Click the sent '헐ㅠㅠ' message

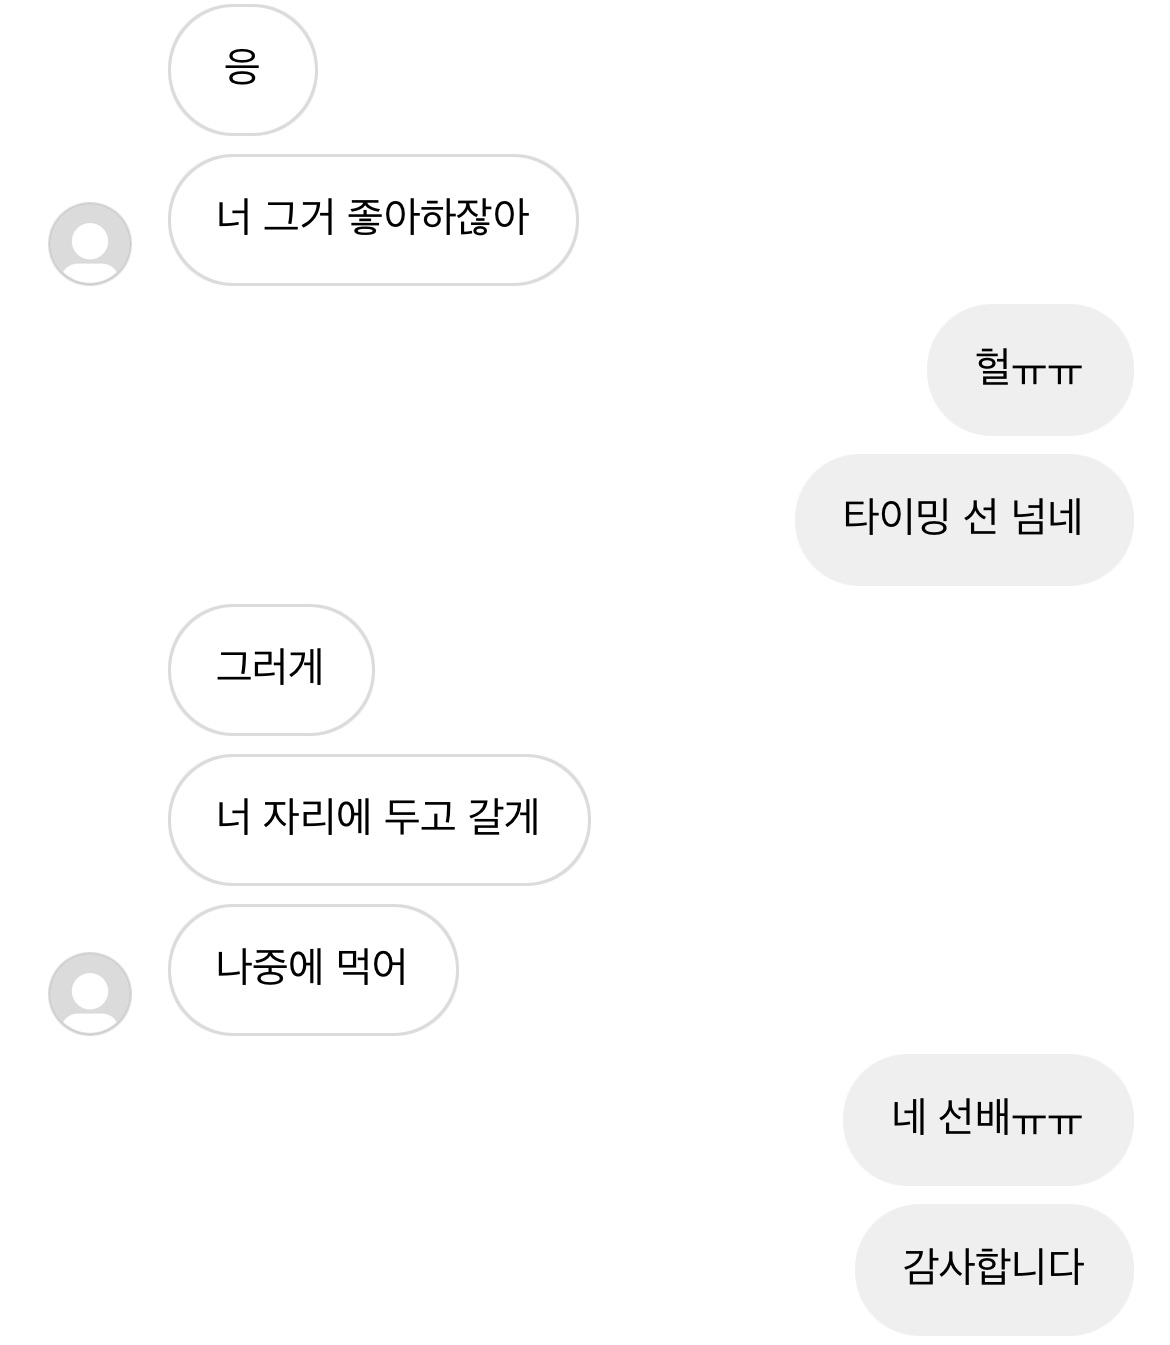[1029, 370]
